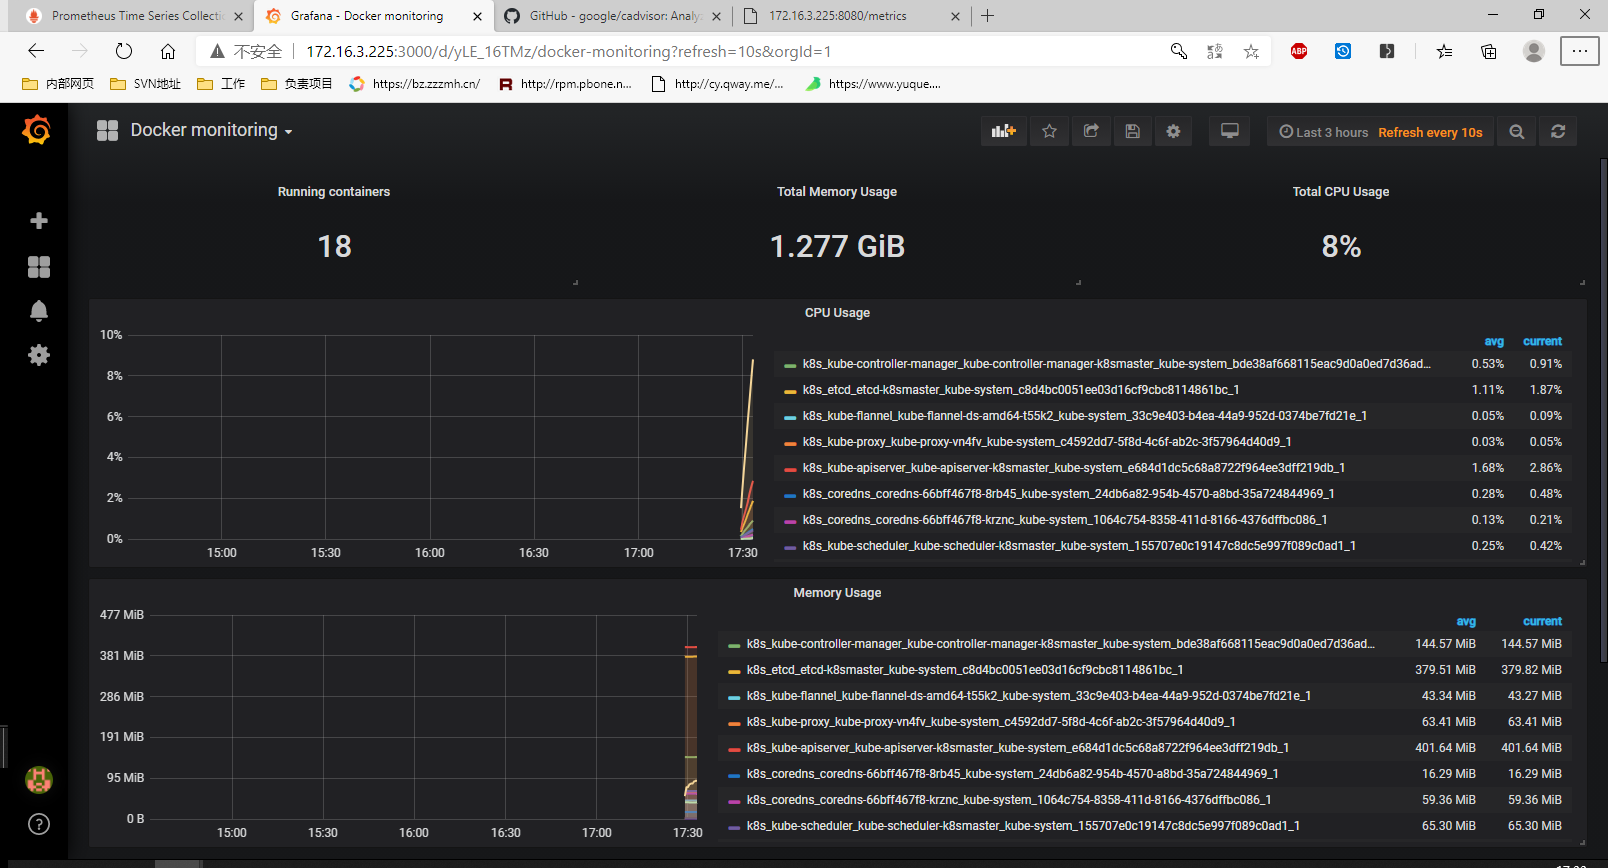Sort CPU legend by current column
The width and height of the screenshot is (1608, 868).
[x=1542, y=341]
